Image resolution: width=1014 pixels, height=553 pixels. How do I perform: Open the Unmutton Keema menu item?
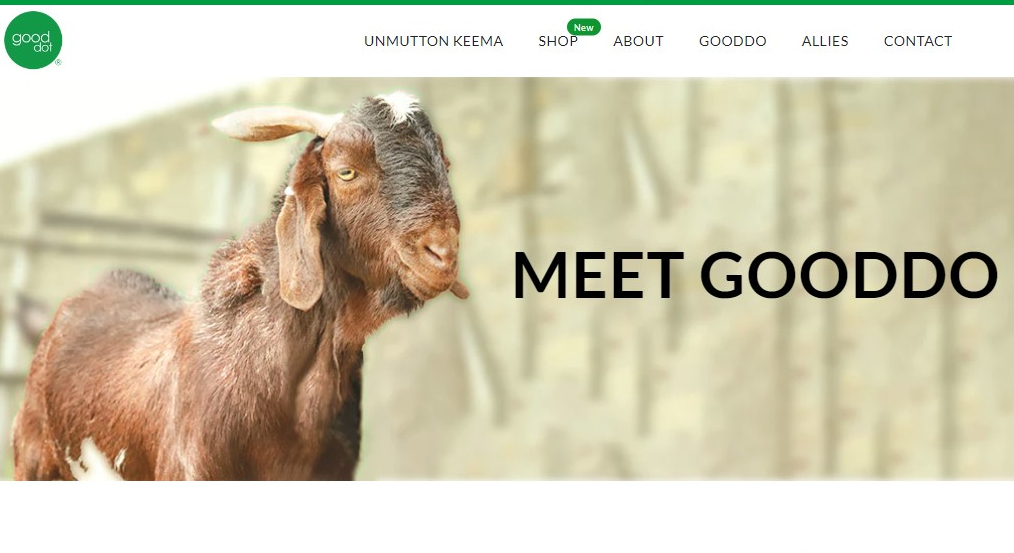pos(433,41)
